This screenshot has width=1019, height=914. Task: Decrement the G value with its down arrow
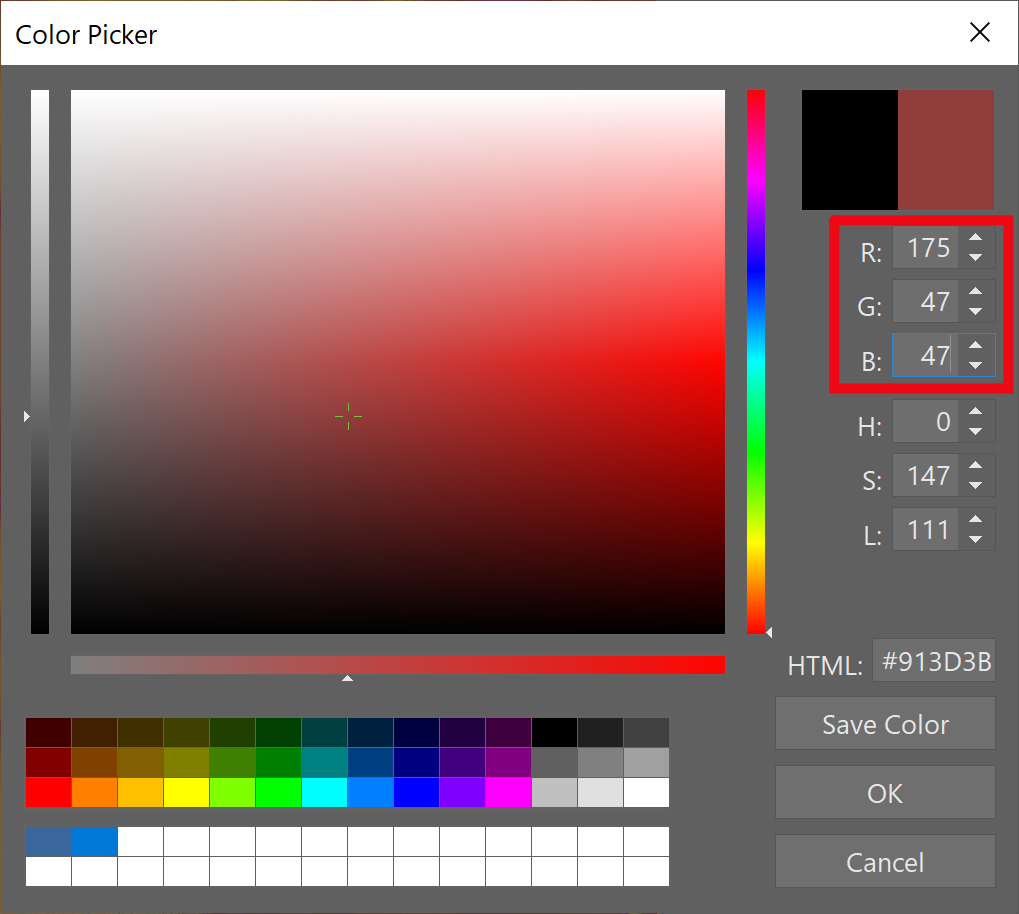click(975, 309)
